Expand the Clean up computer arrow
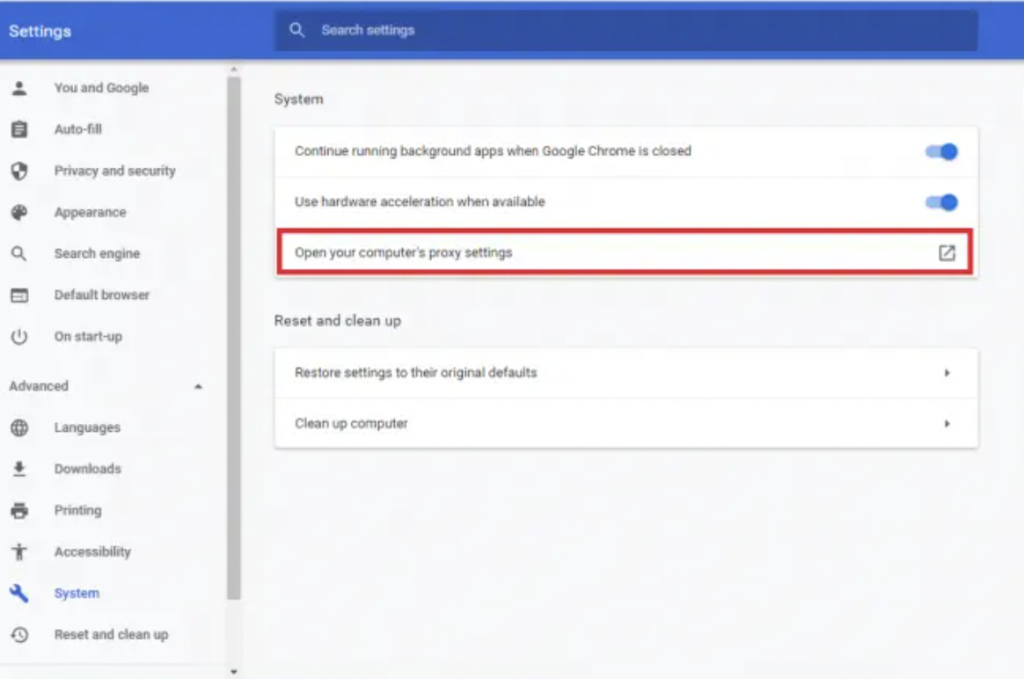Image resolution: width=1024 pixels, height=679 pixels. click(x=947, y=424)
